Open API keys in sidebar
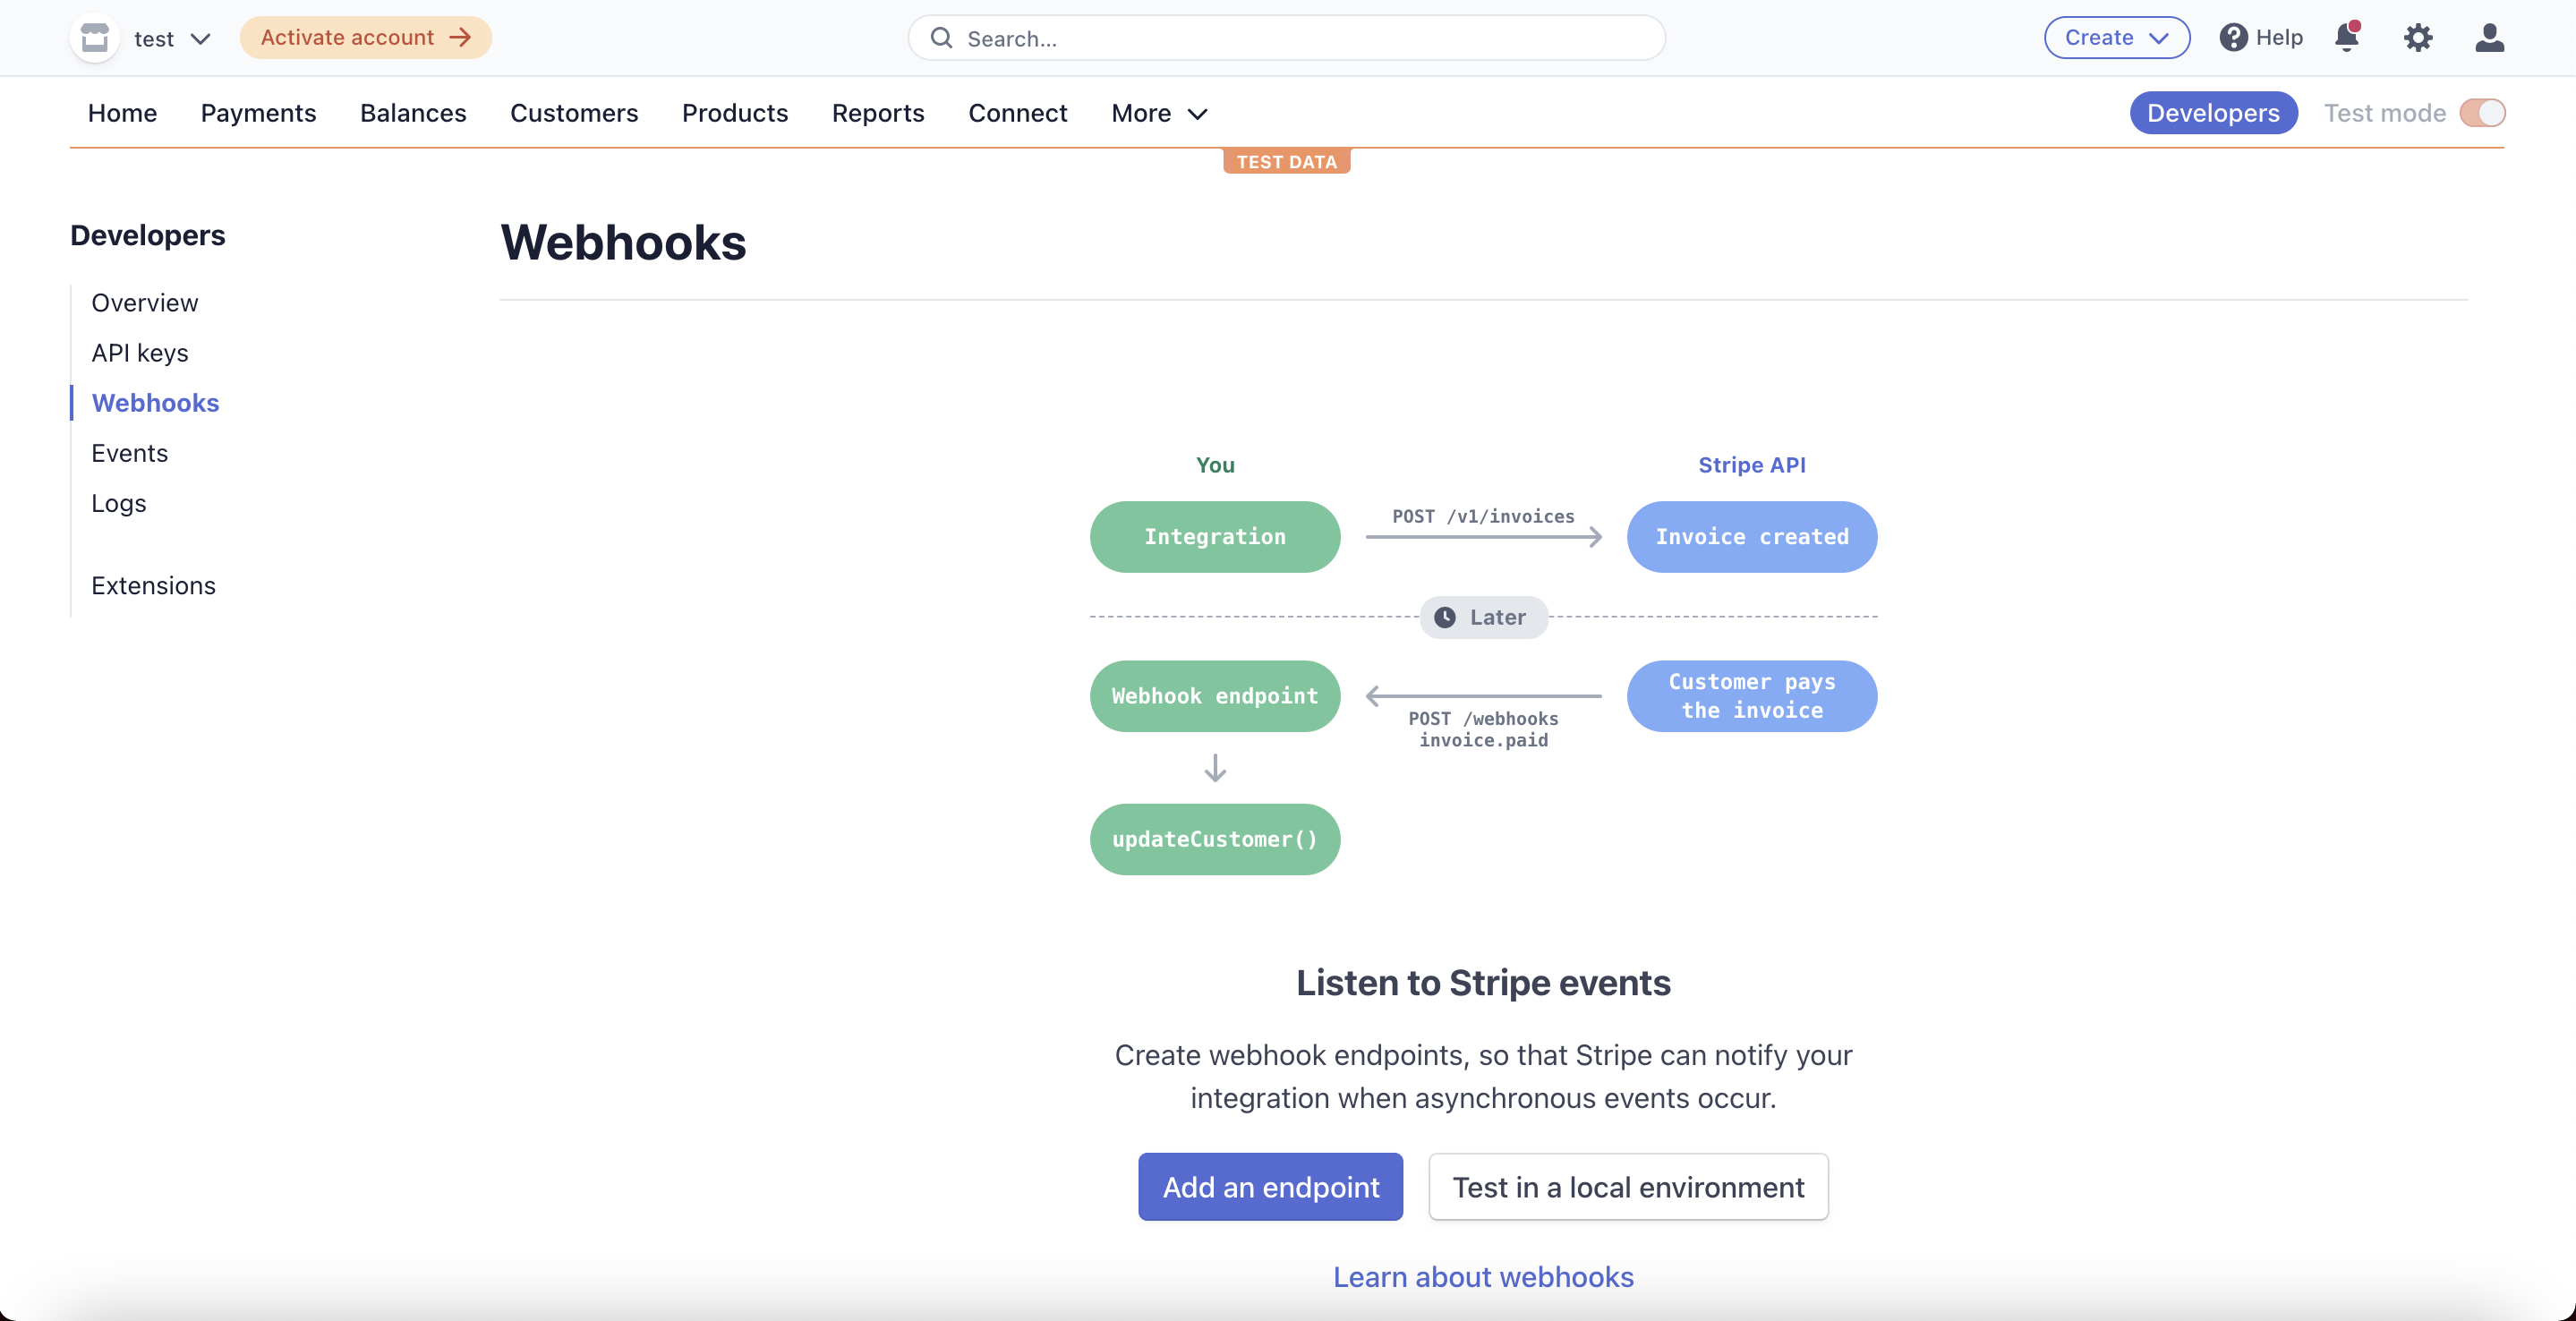 [139, 353]
